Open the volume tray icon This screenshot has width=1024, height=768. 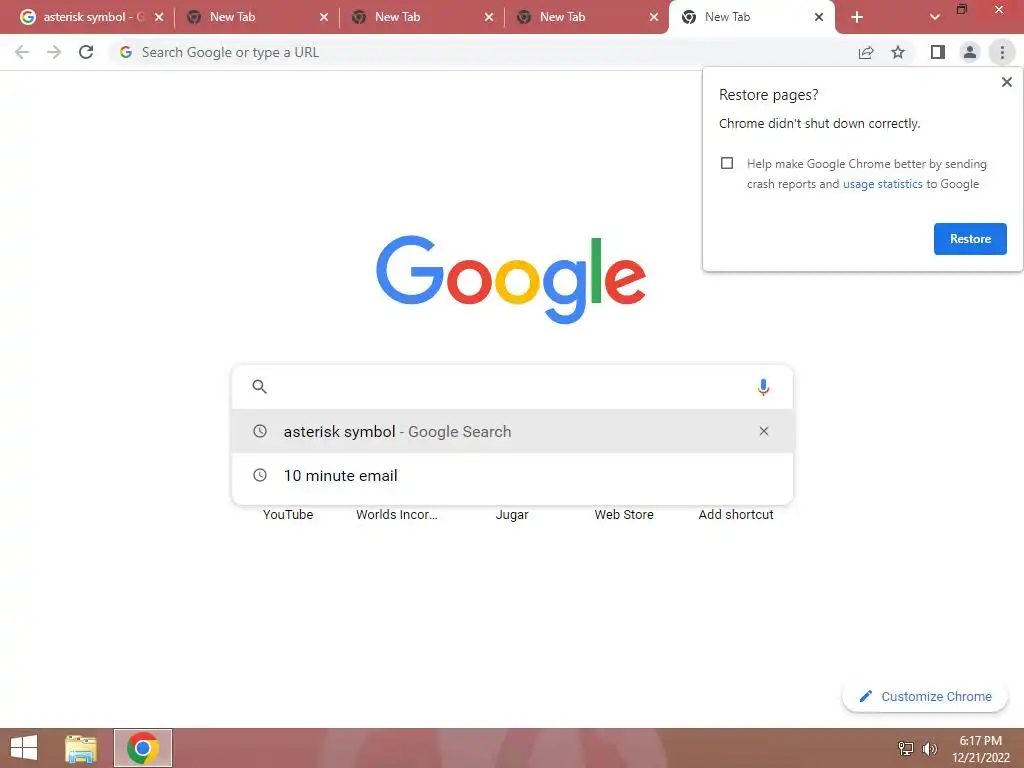pos(929,748)
